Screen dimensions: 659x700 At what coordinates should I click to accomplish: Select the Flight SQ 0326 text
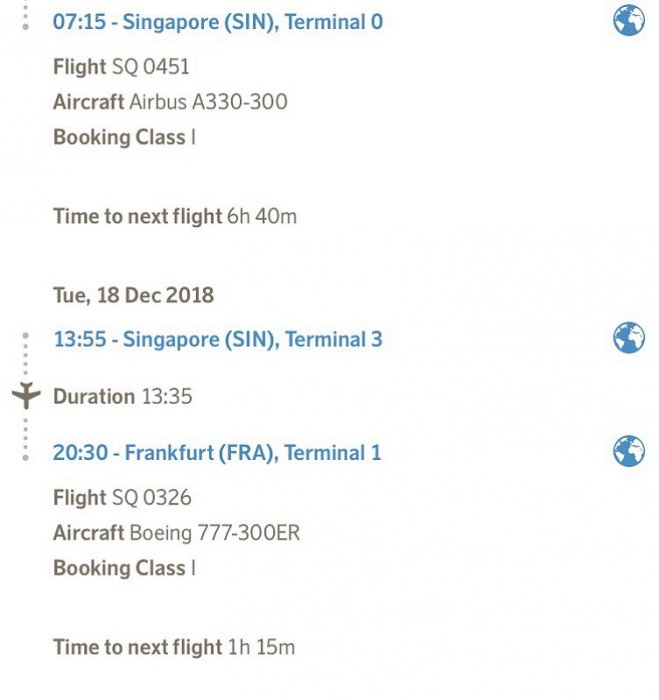pyautogui.click(x=122, y=497)
